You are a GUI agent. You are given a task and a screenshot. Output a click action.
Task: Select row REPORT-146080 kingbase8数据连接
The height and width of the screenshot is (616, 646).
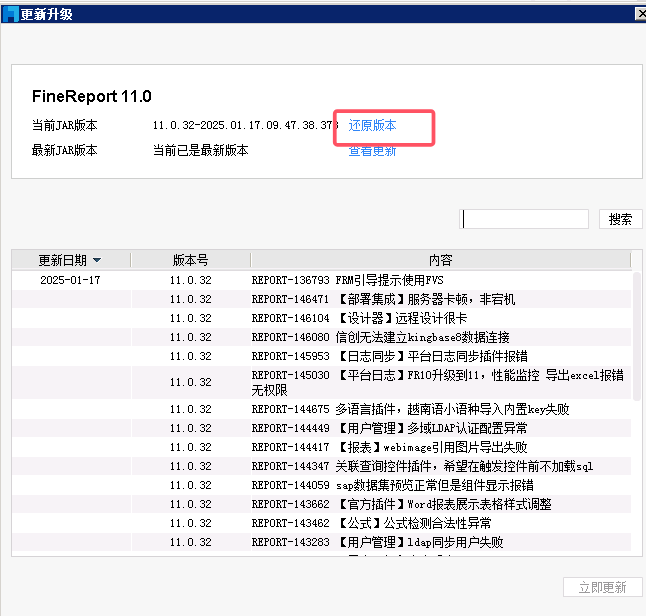tap(321, 337)
